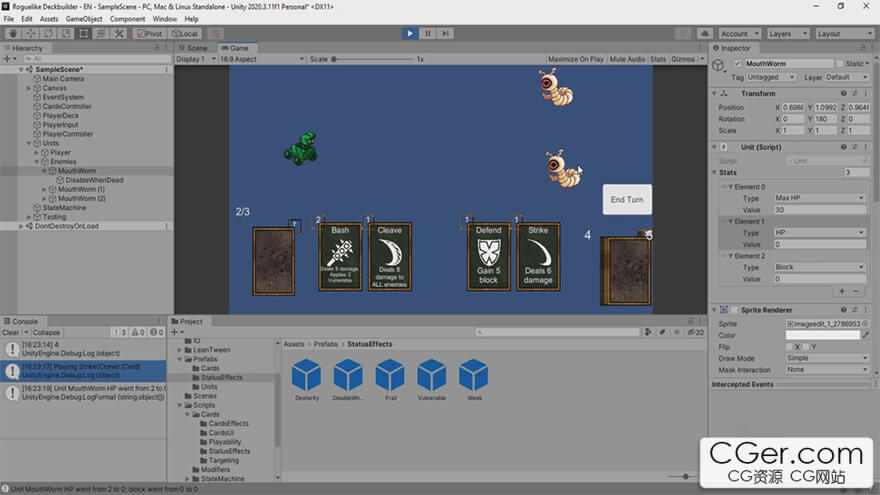Select the Transform tool
880x495 pixels.
(x=101, y=34)
